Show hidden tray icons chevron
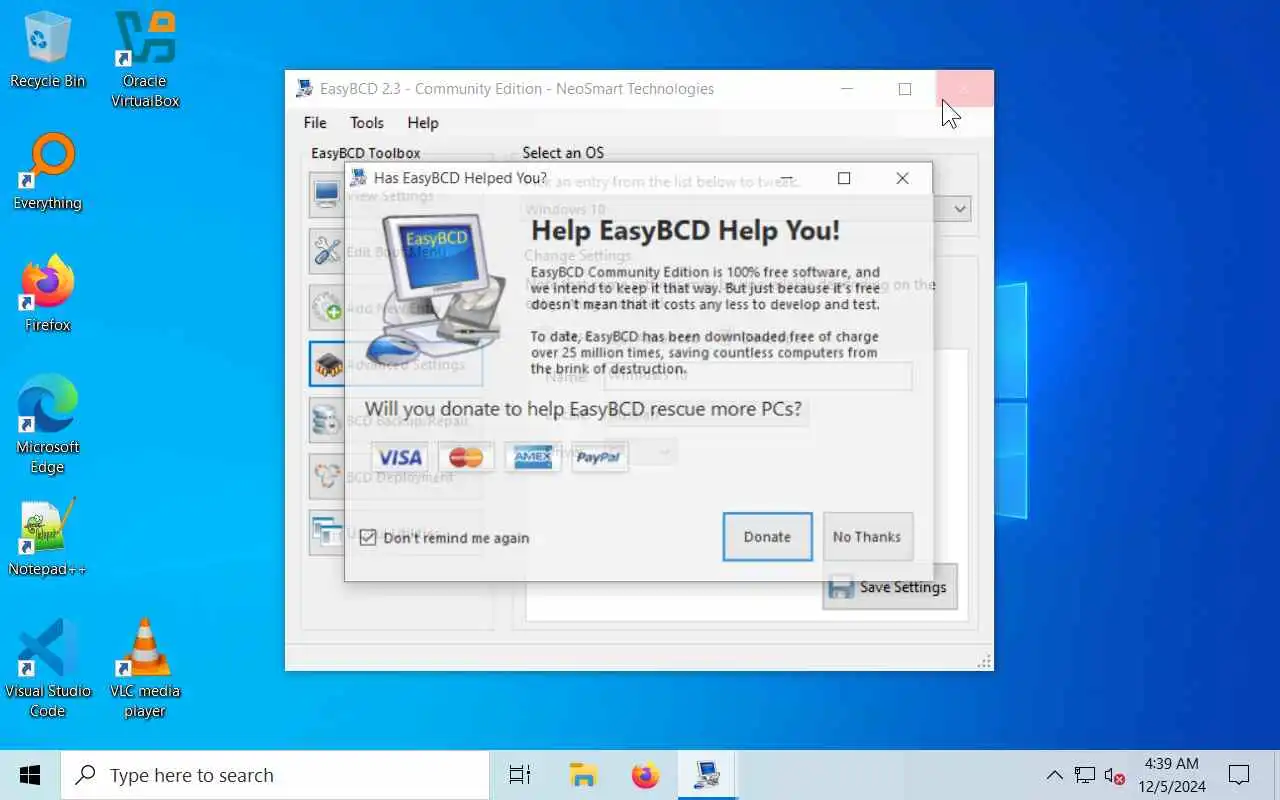Image resolution: width=1280 pixels, height=800 pixels. (1055, 775)
